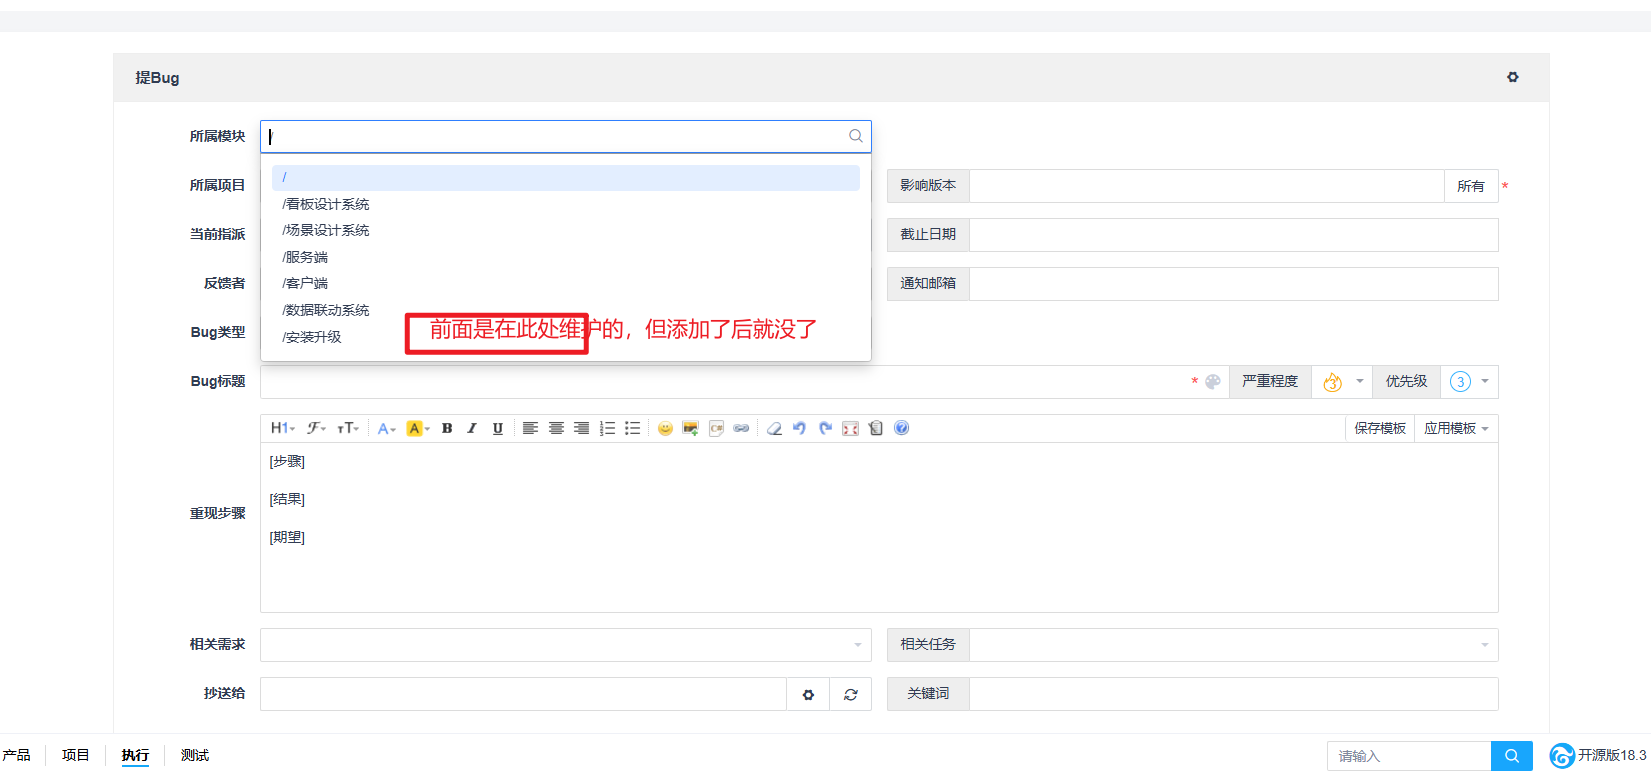1651x773 pixels.
Task: Open the H1 heading format menu
Action: tap(283, 428)
